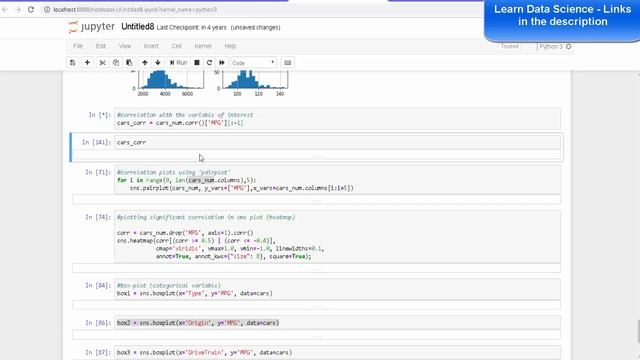Cut selected cells with scissors icon
Viewport: 640px width, 360px height.
pyautogui.click(x=102, y=62)
